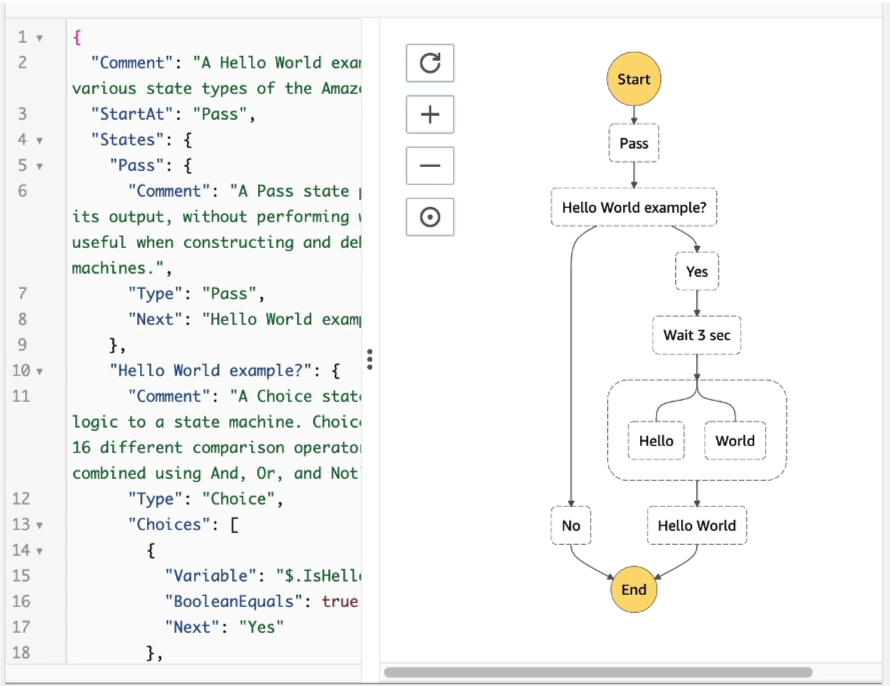890x686 pixels.
Task: Select the Start node in the graph
Action: (633, 79)
